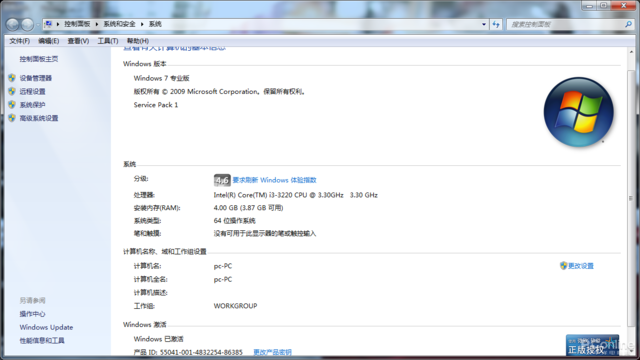Open the 帮助(H) menu
640x360 pixels.
(x=138, y=41)
